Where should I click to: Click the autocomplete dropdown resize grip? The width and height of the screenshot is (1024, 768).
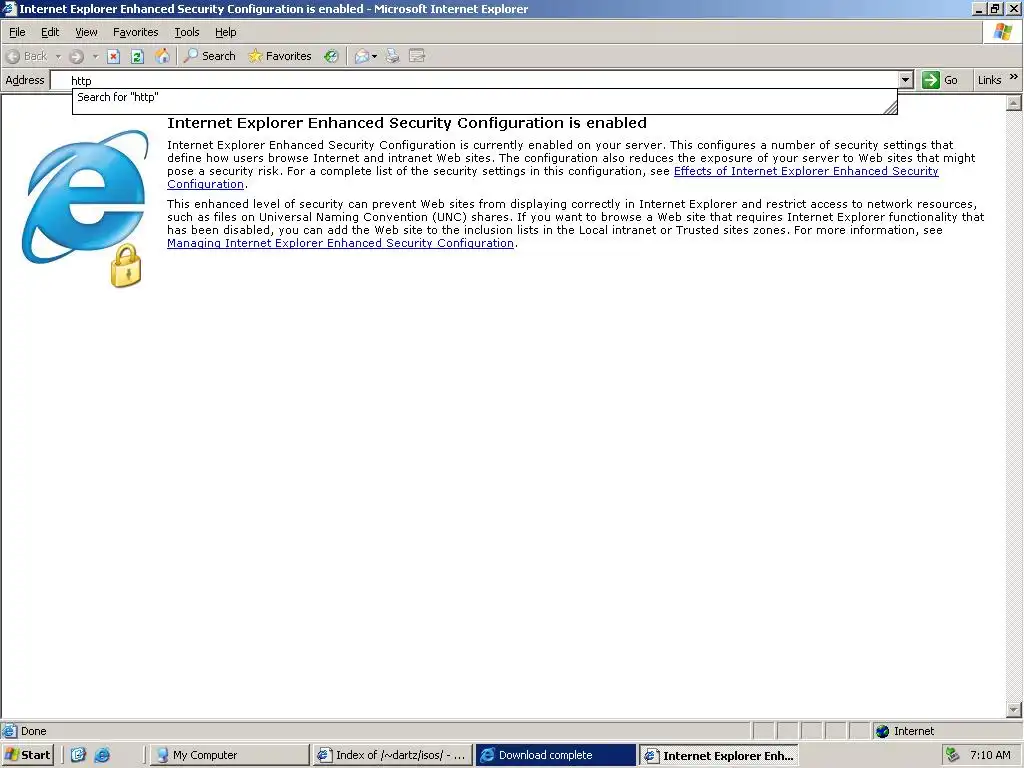pos(890,108)
